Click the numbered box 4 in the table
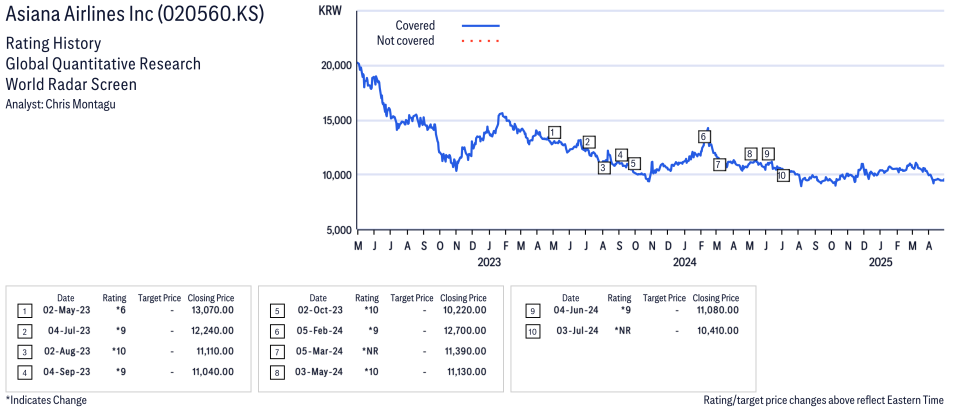The width and height of the screenshot is (955, 407). click(24, 372)
